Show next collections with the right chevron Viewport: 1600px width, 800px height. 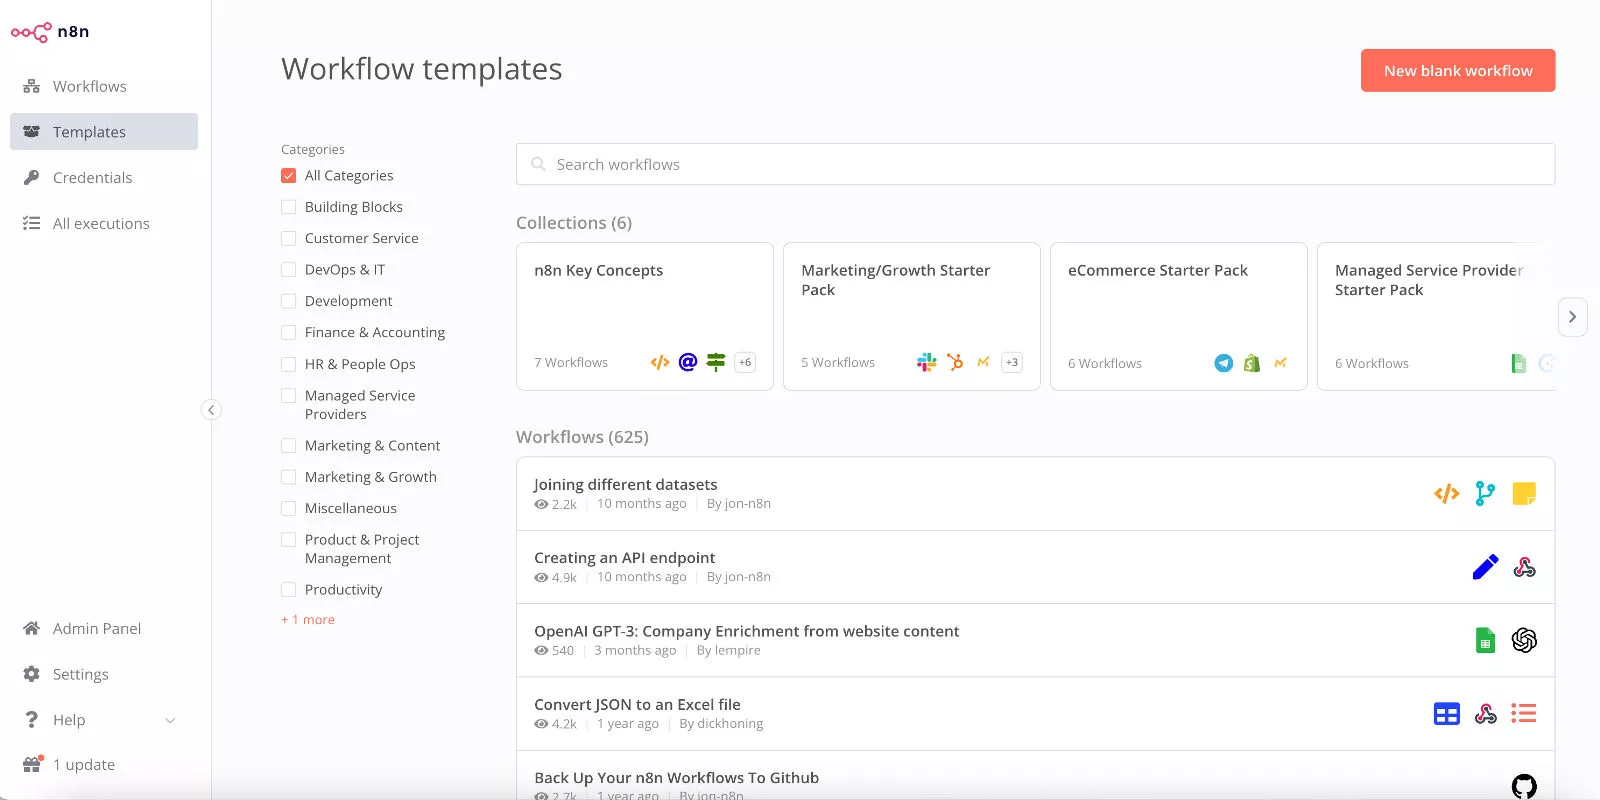[x=1572, y=317]
